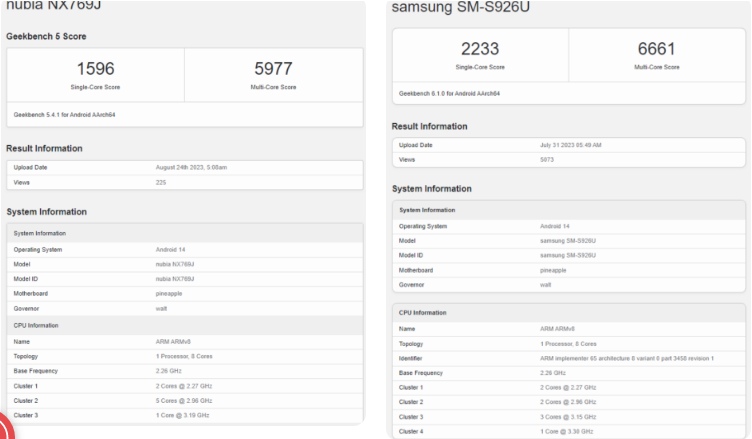Click 'pineapple' motherboard in the nubia panel
The width and height of the screenshot is (752, 439).
point(169,294)
